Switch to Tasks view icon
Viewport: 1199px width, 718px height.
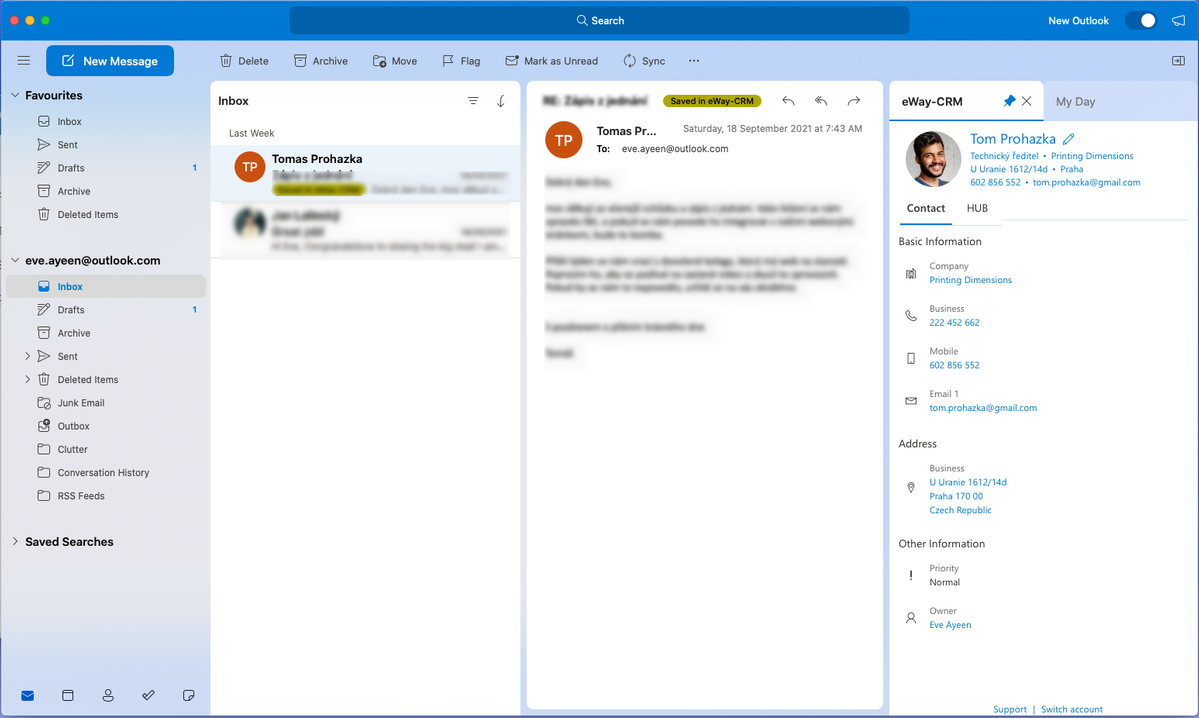point(148,695)
